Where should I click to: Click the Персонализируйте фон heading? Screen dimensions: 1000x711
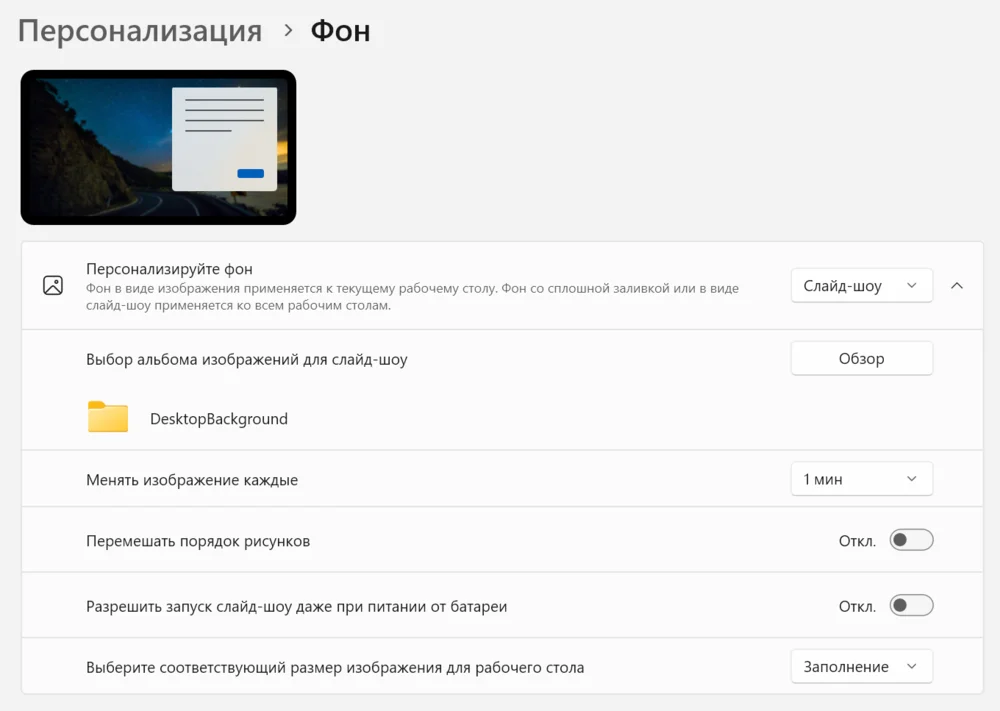pyautogui.click(x=169, y=269)
